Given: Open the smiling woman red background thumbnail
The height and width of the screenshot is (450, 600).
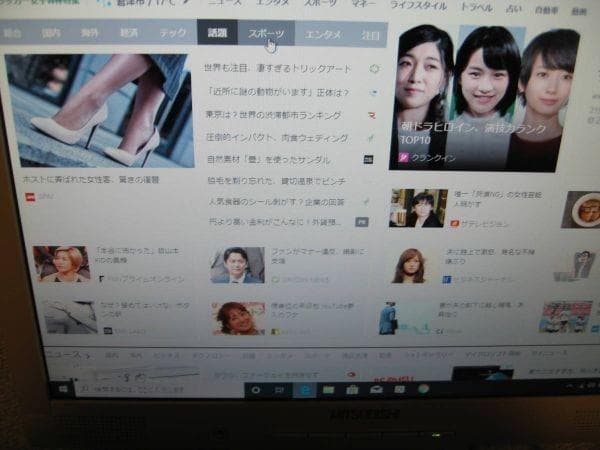Looking at the screenshot, I should pyautogui.click(x=238, y=318).
